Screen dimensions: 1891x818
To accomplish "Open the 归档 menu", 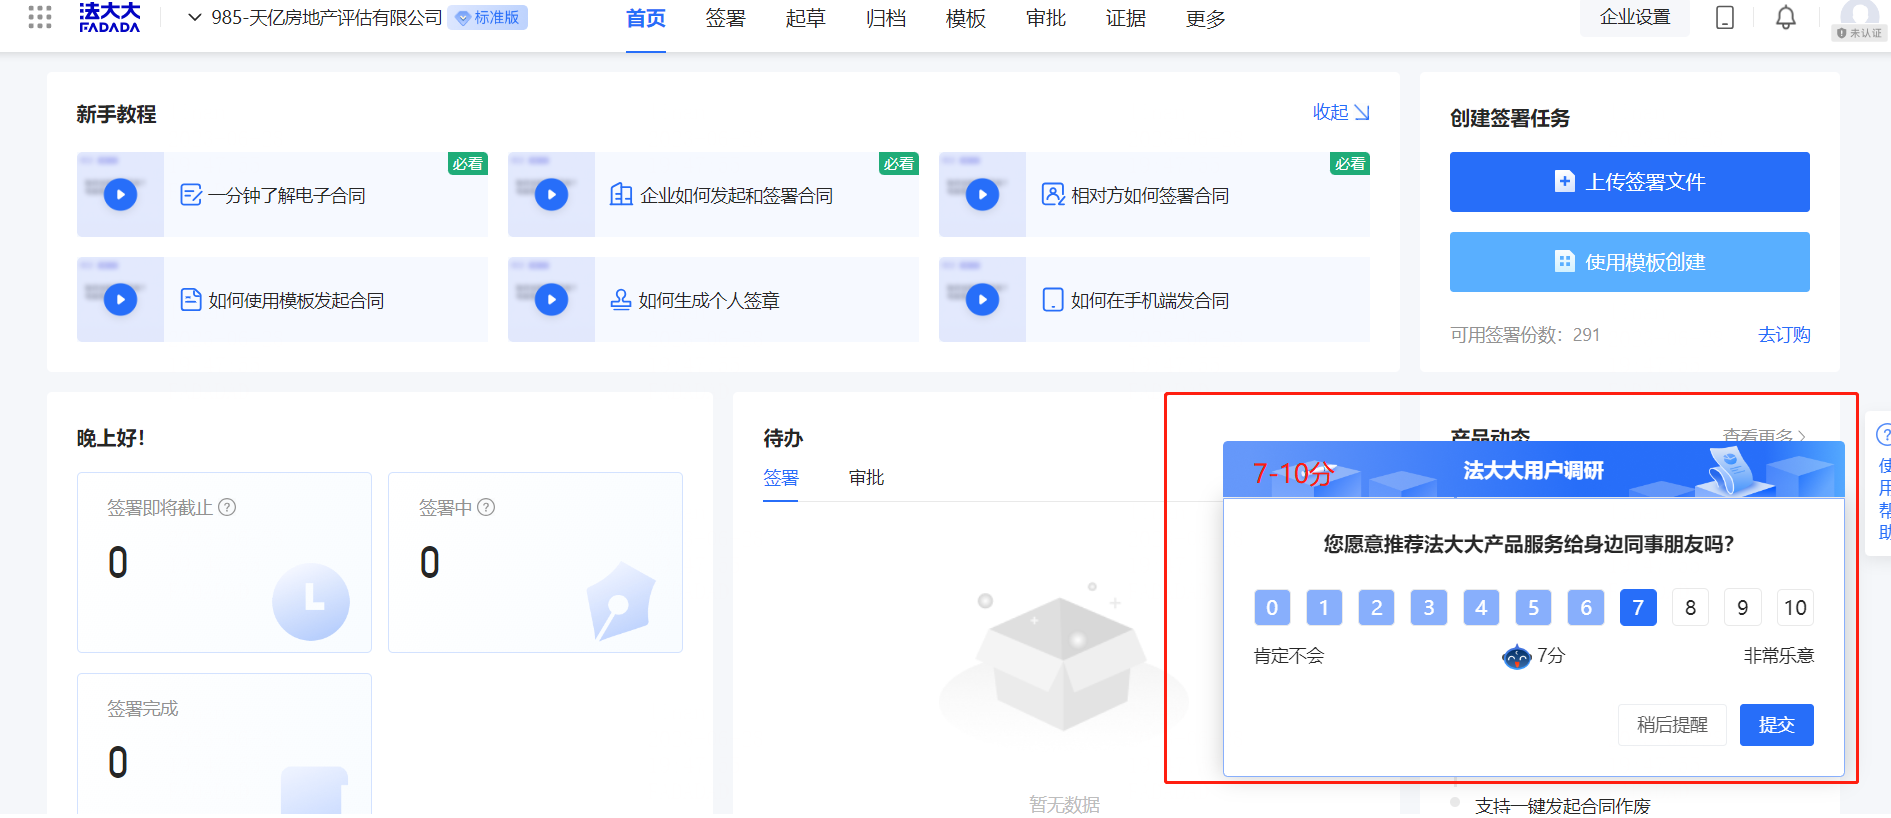I will (x=886, y=19).
